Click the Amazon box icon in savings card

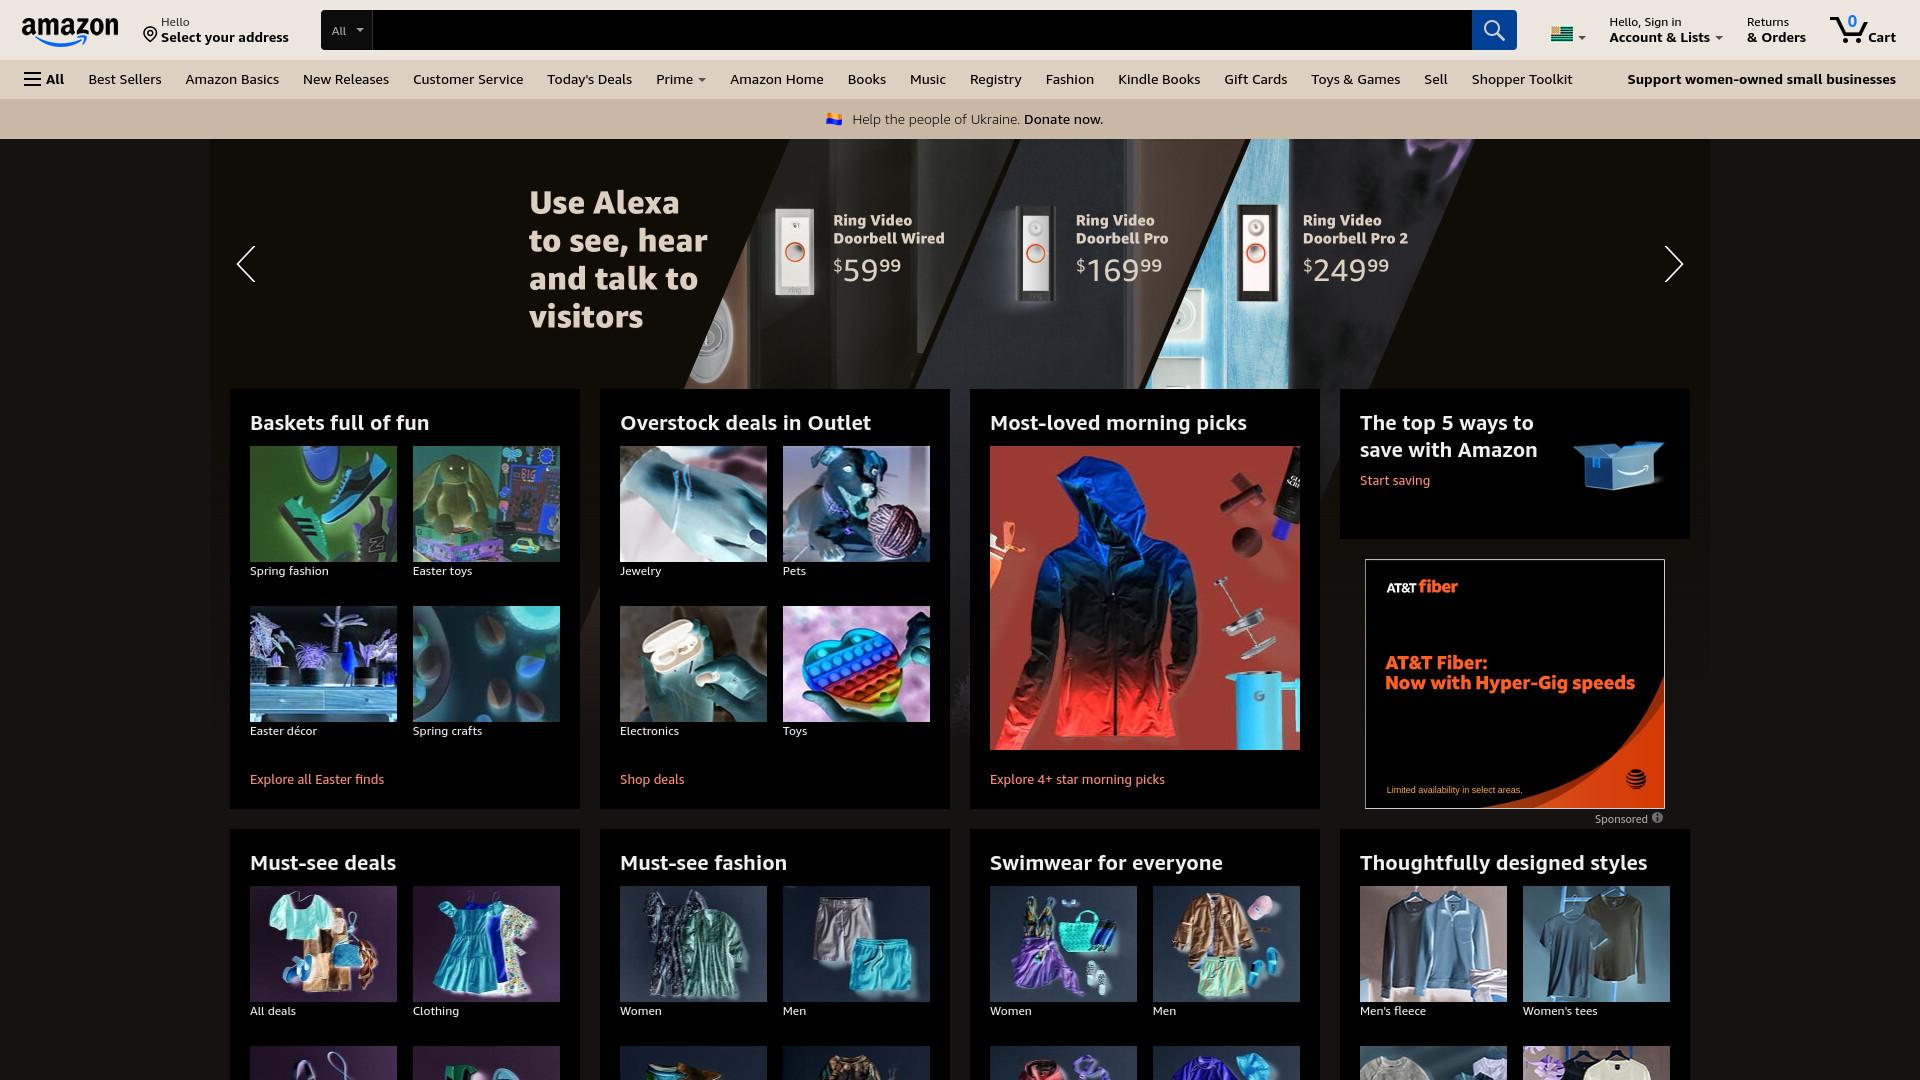point(1618,464)
